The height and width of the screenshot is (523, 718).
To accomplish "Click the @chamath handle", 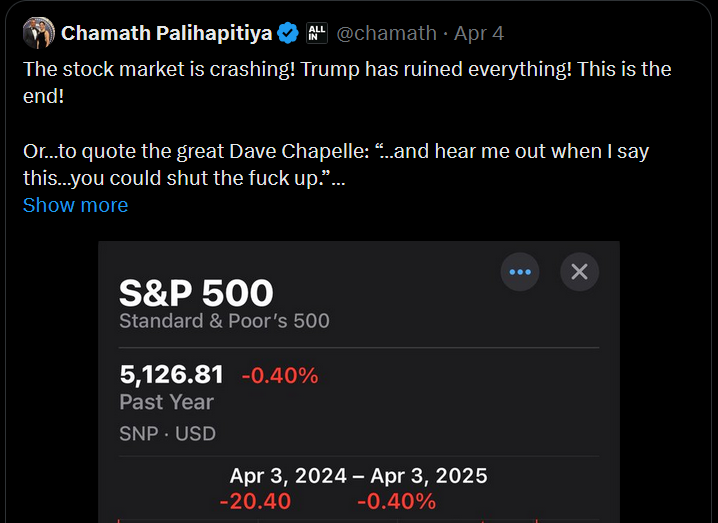I will (x=386, y=33).
